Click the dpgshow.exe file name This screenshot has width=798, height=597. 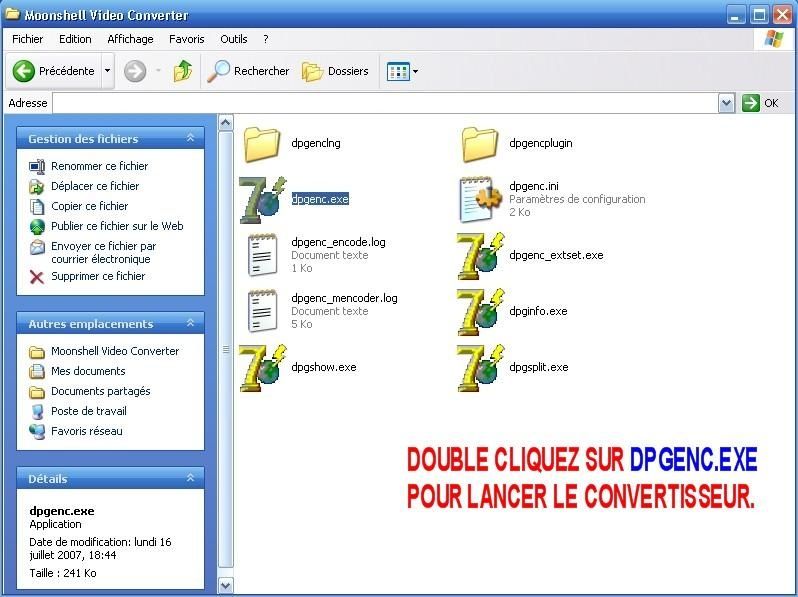point(324,367)
